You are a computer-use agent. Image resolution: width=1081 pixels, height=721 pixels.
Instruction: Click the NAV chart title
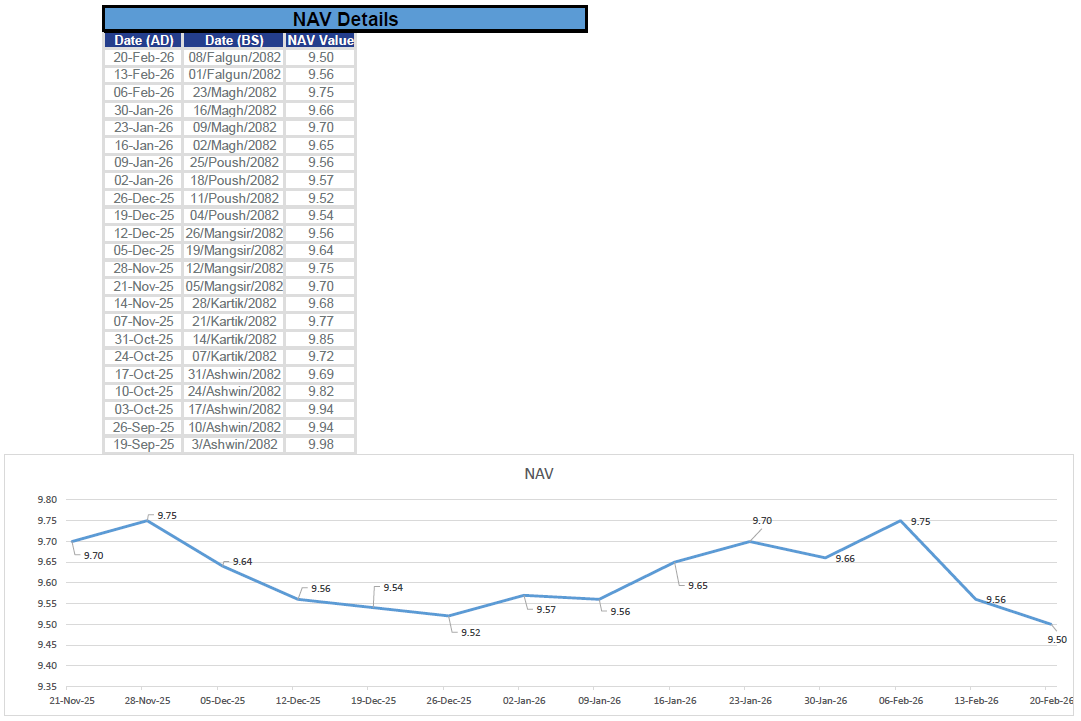(x=538, y=474)
